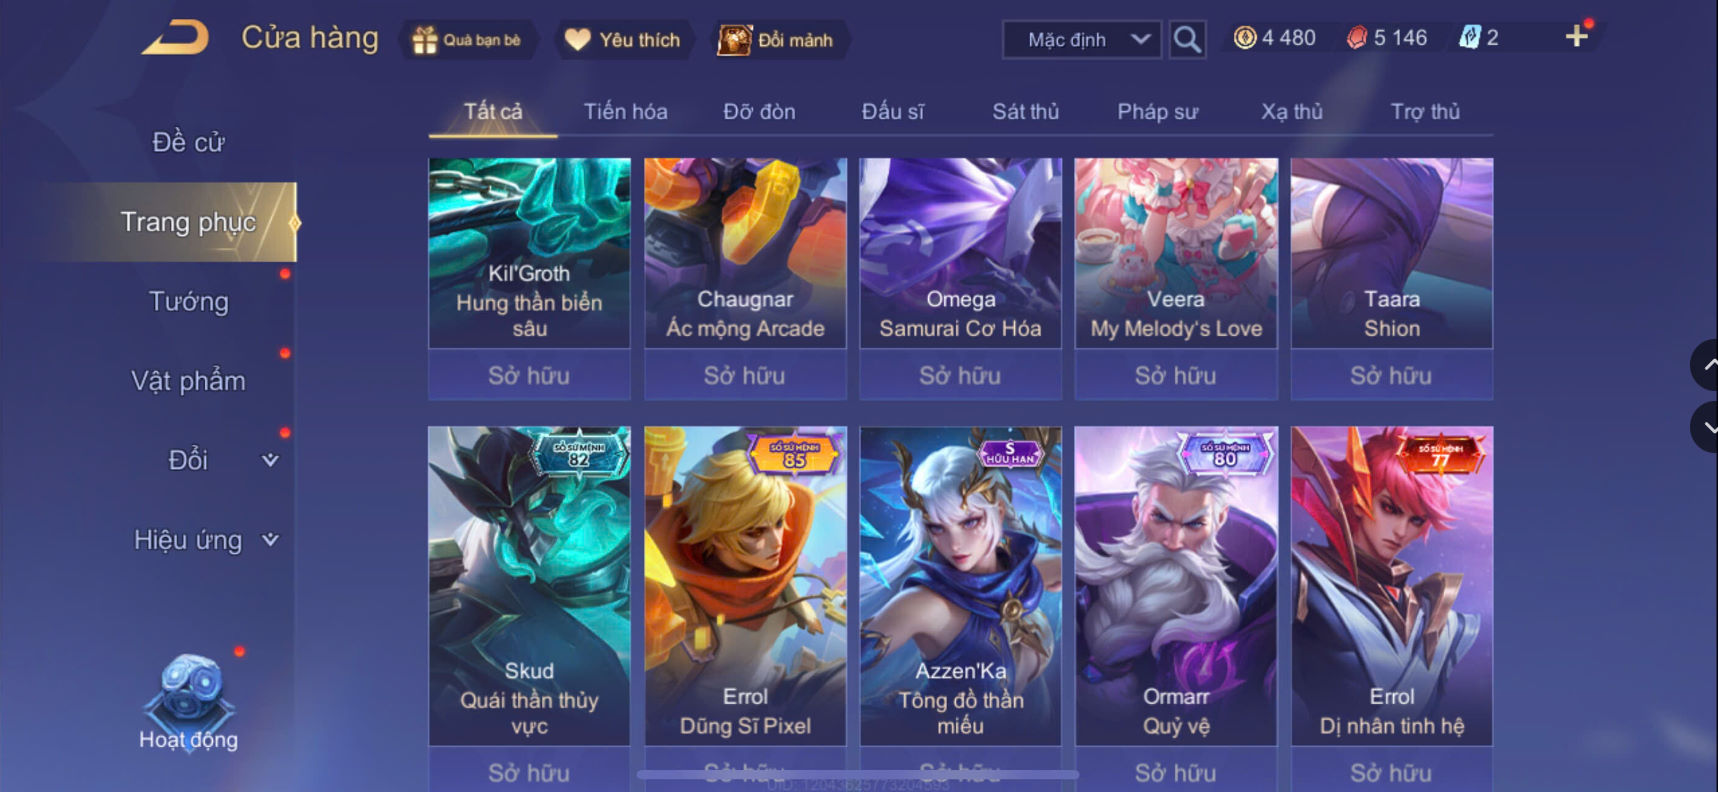Click the upward arrow on right edge
The image size is (1718, 792).
(1705, 366)
